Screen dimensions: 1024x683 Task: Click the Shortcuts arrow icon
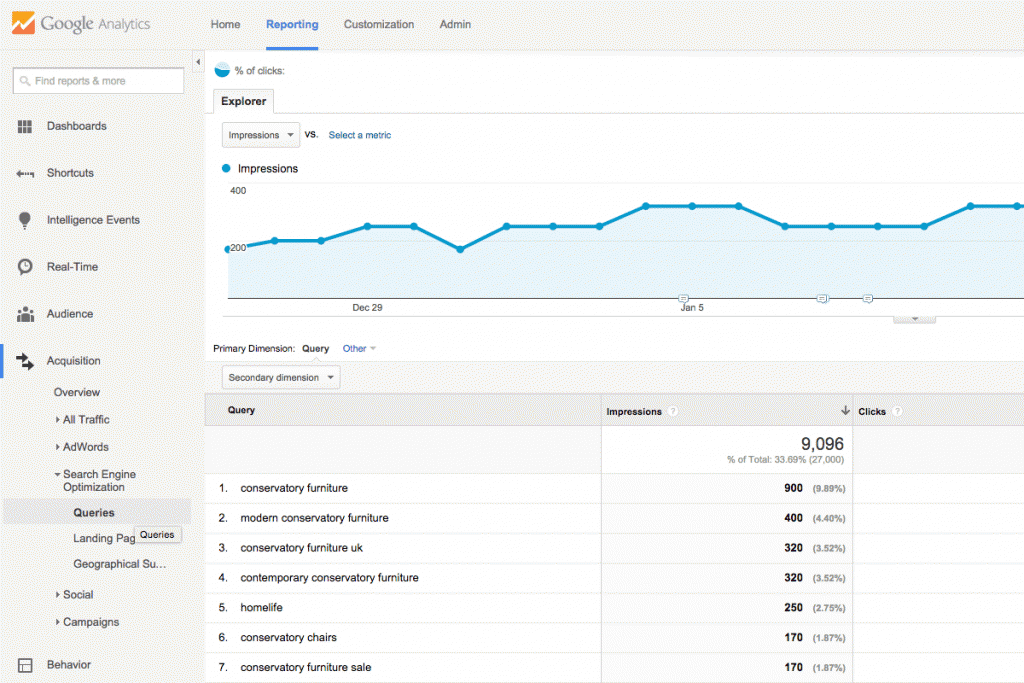pyautogui.click(x=25, y=174)
